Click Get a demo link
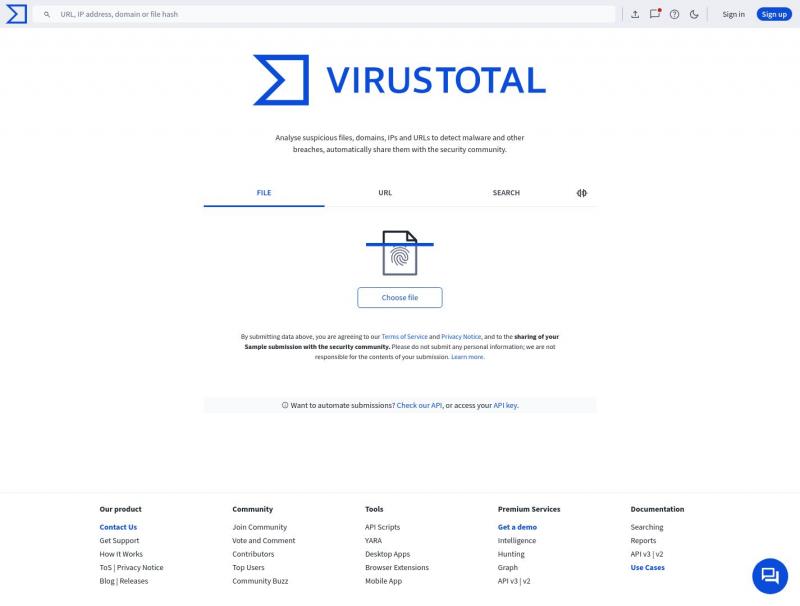Screen dimensions: 800x606 click(x=517, y=527)
